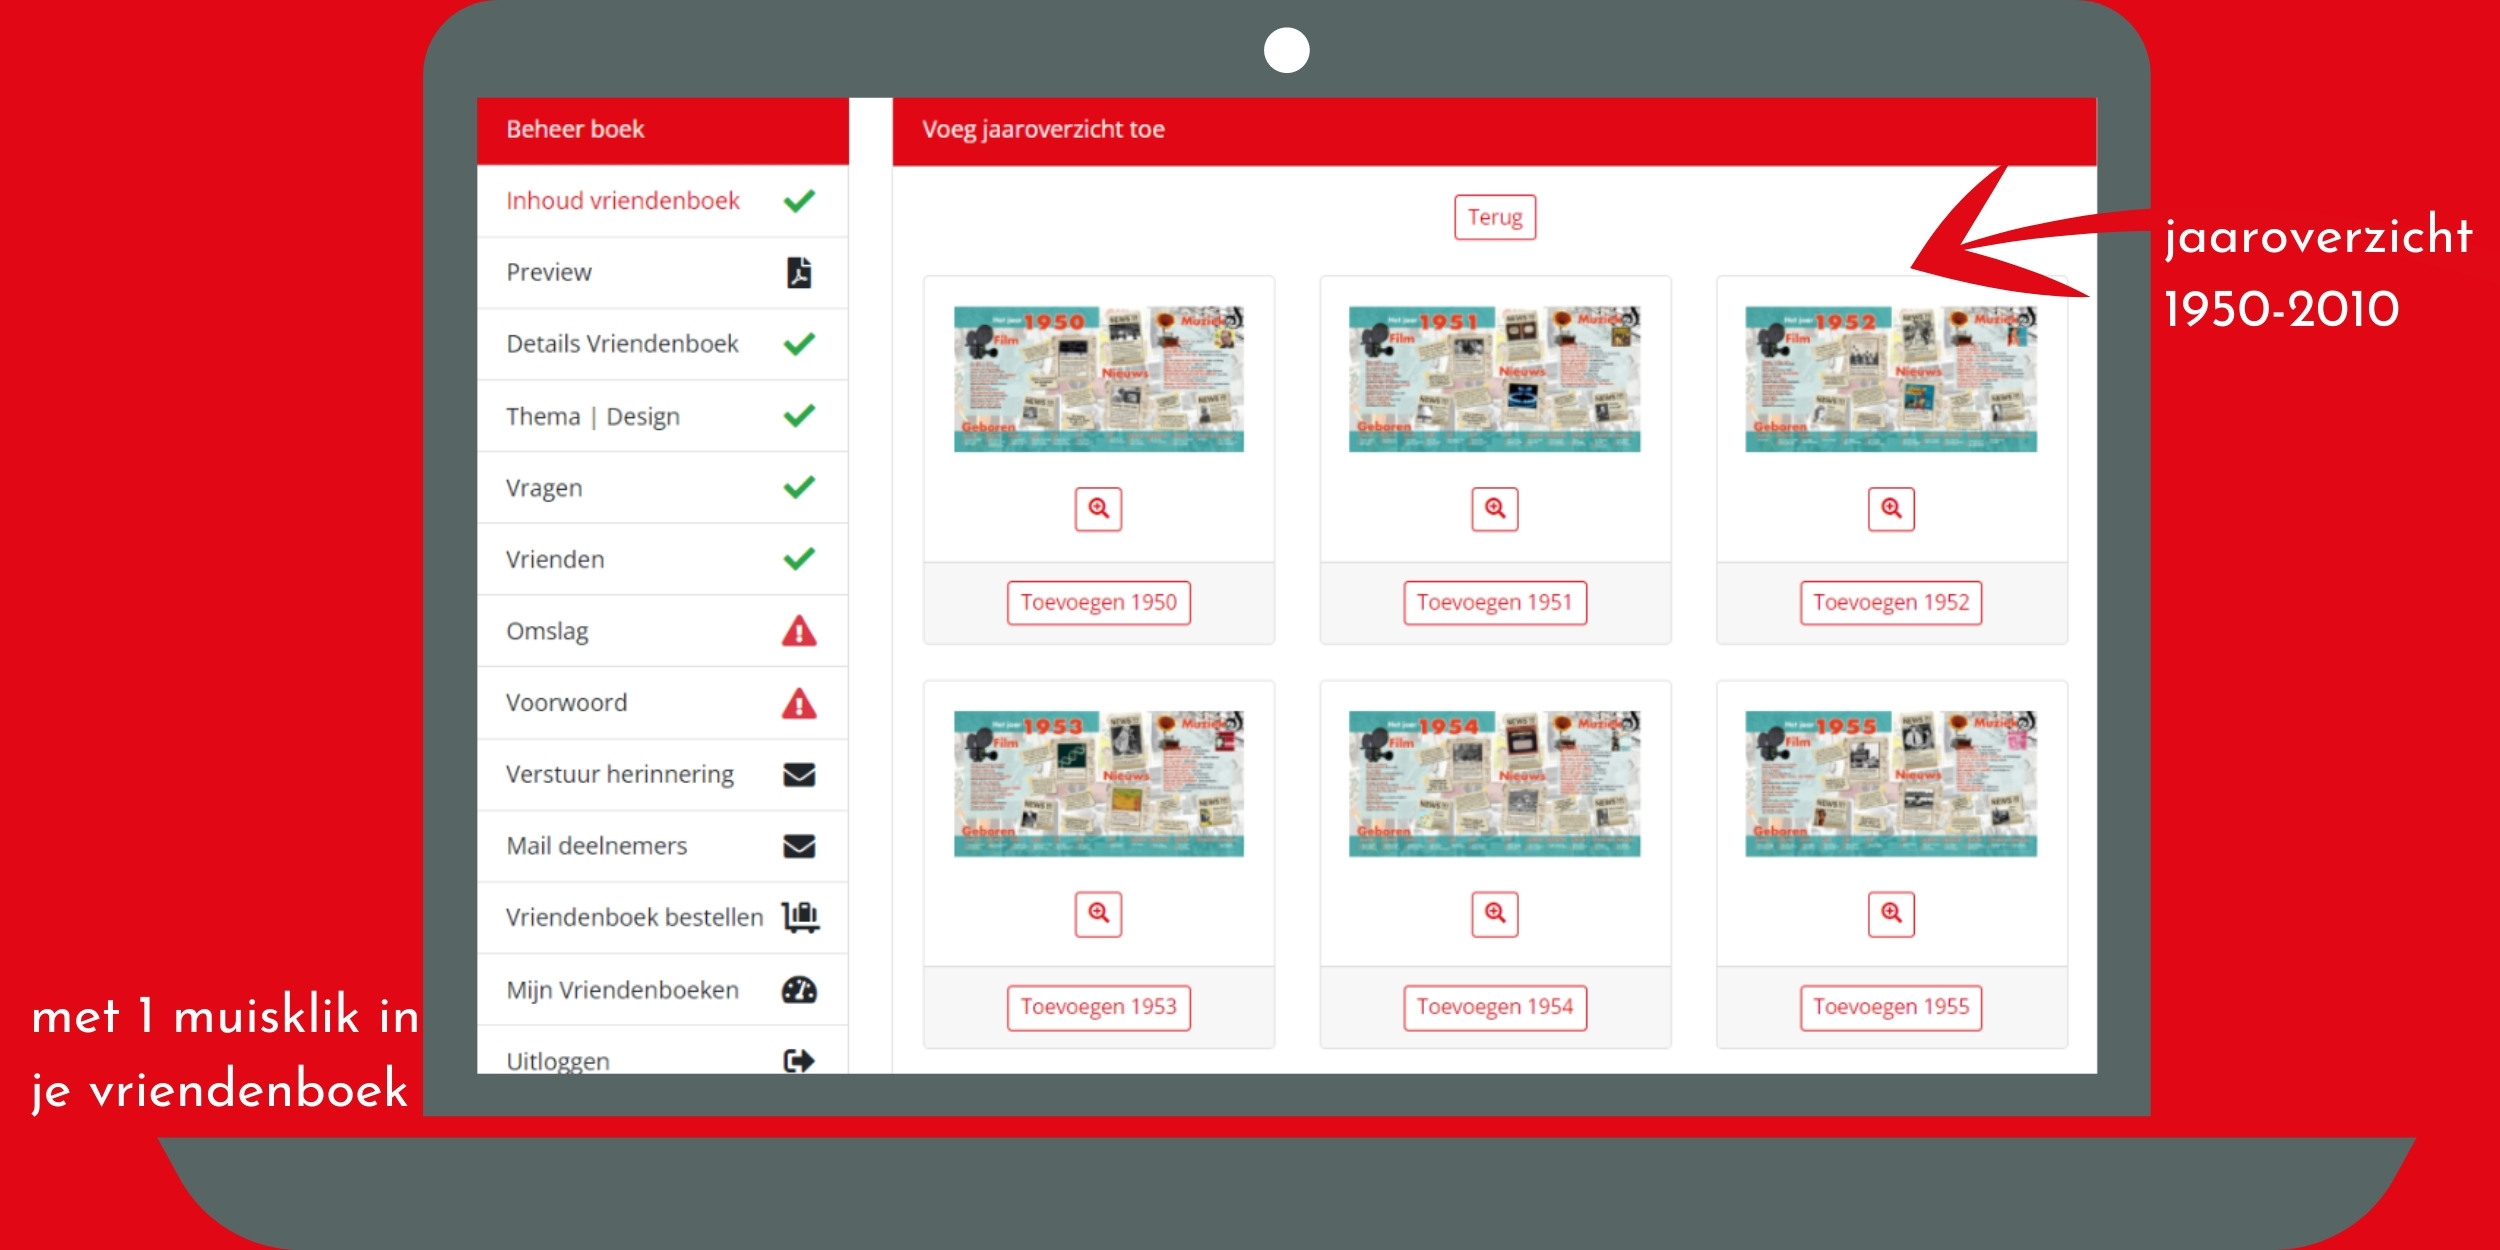This screenshot has height=1250, width=2500.
Task: Zoom in on the 1955 year overview
Action: (1891, 914)
